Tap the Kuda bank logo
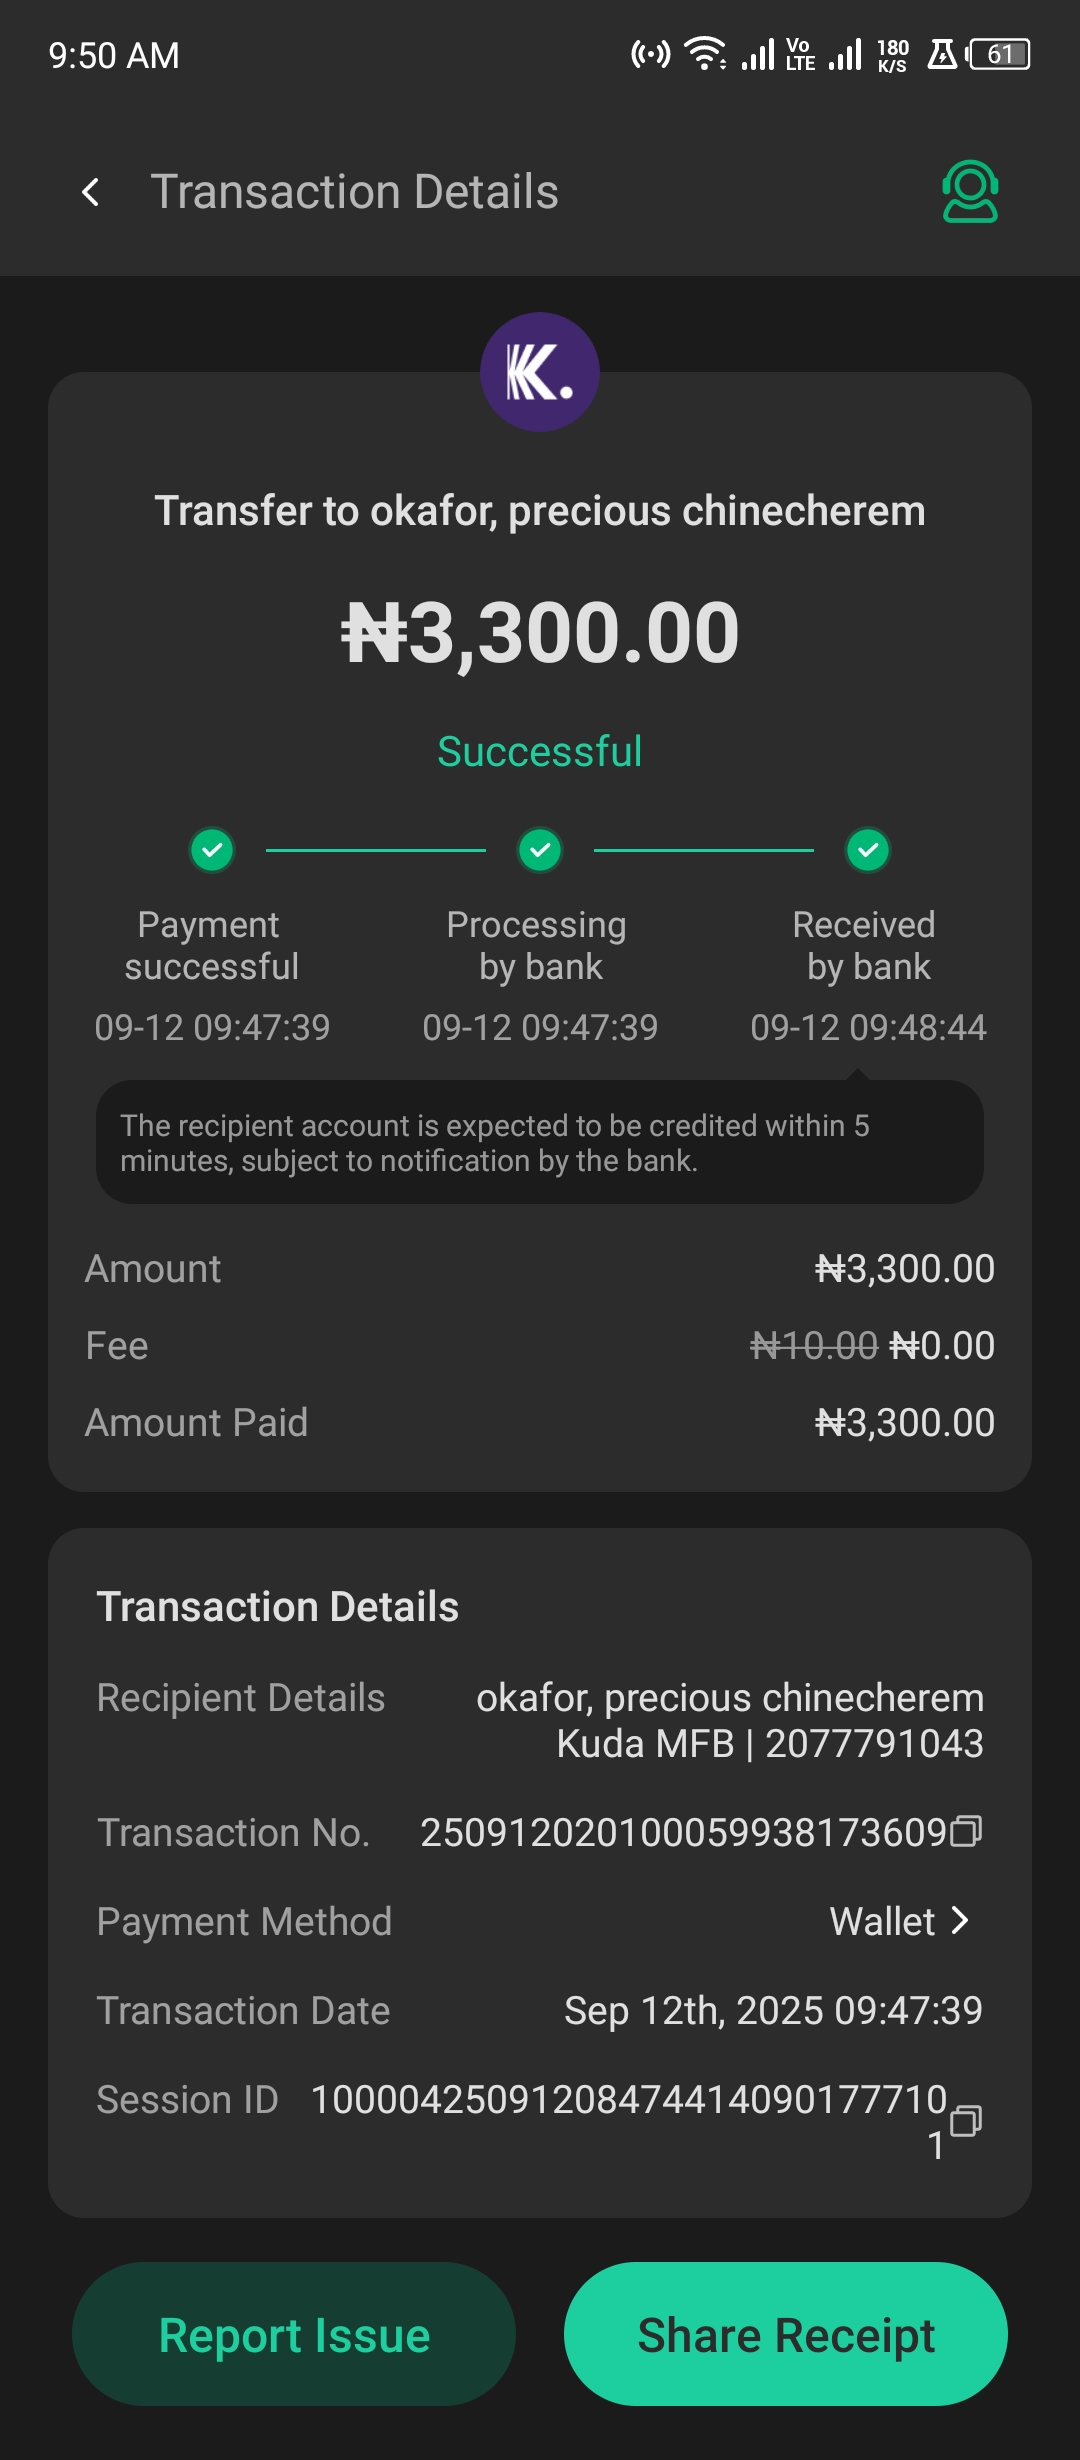Viewport: 1080px width, 2460px height. [540, 372]
